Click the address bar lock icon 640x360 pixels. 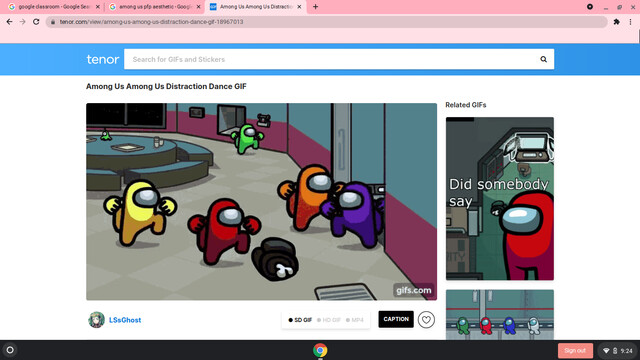point(53,22)
